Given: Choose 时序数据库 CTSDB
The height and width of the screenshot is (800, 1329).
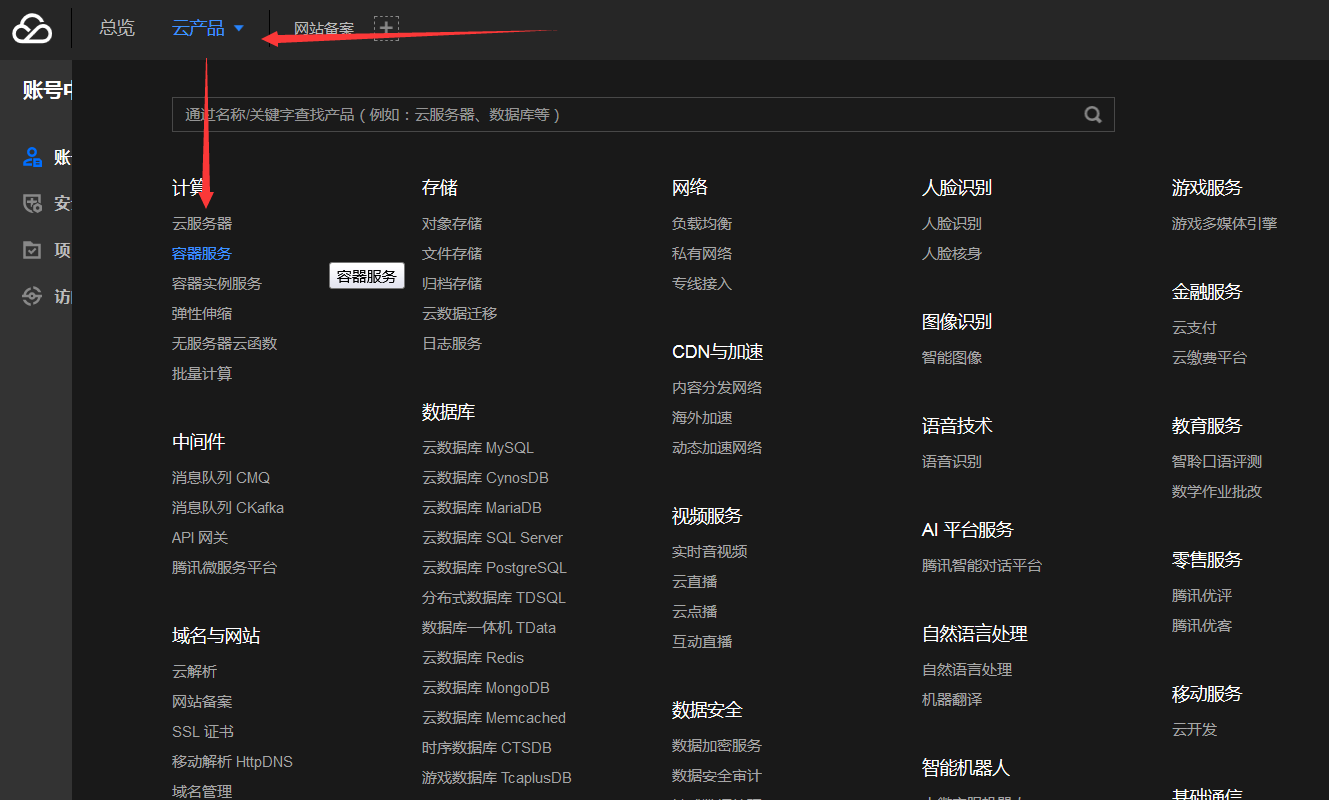Looking at the screenshot, I should [x=487, y=747].
